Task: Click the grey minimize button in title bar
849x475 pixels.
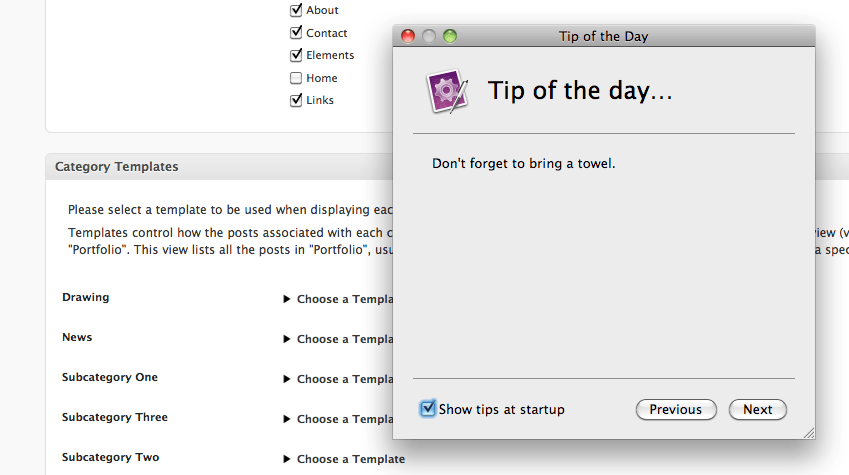Action: click(x=429, y=36)
